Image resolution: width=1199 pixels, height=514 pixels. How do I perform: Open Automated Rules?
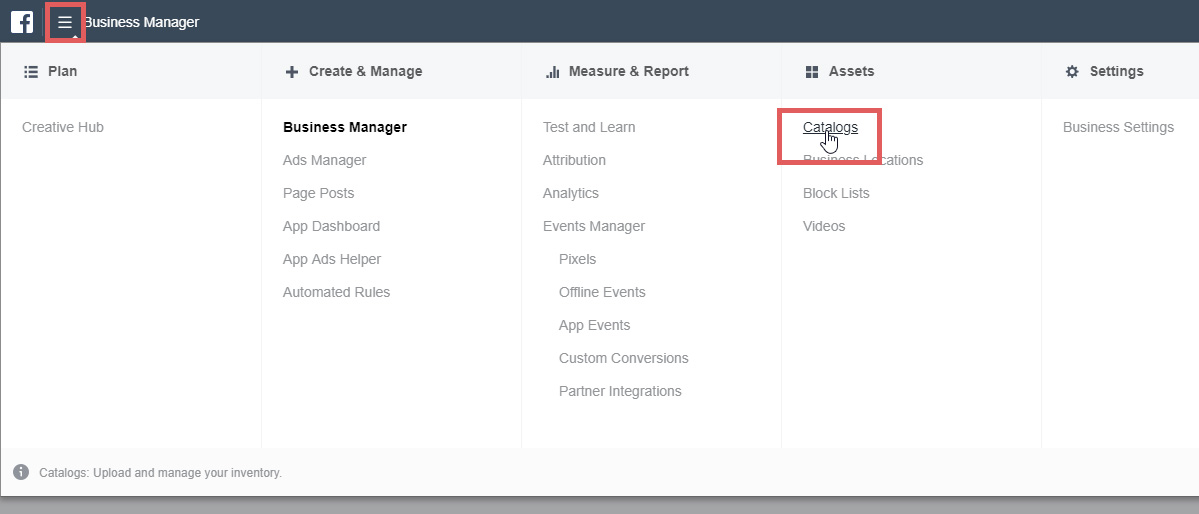336,291
